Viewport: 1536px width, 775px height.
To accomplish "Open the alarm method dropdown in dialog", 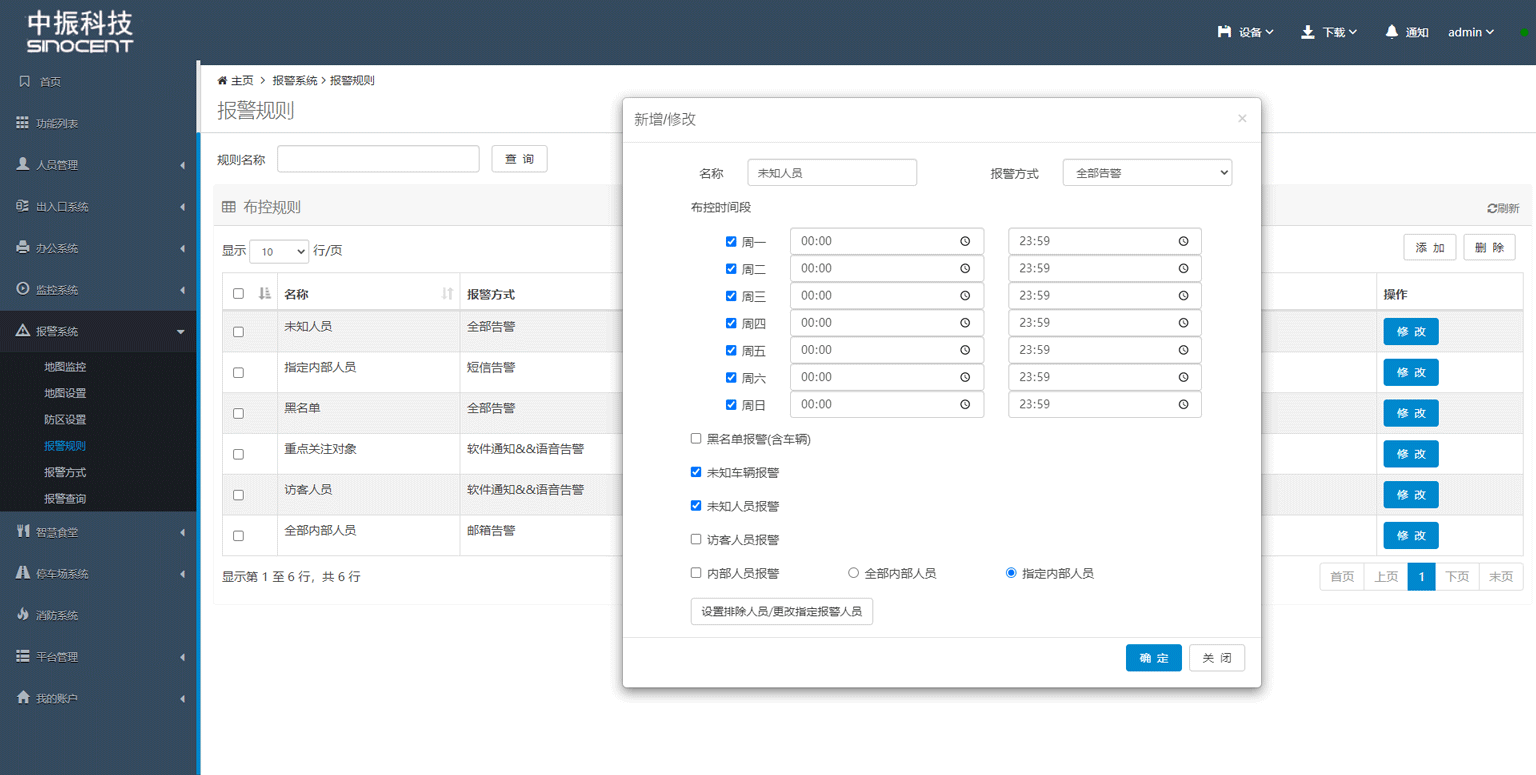I will coord(1147,173).
